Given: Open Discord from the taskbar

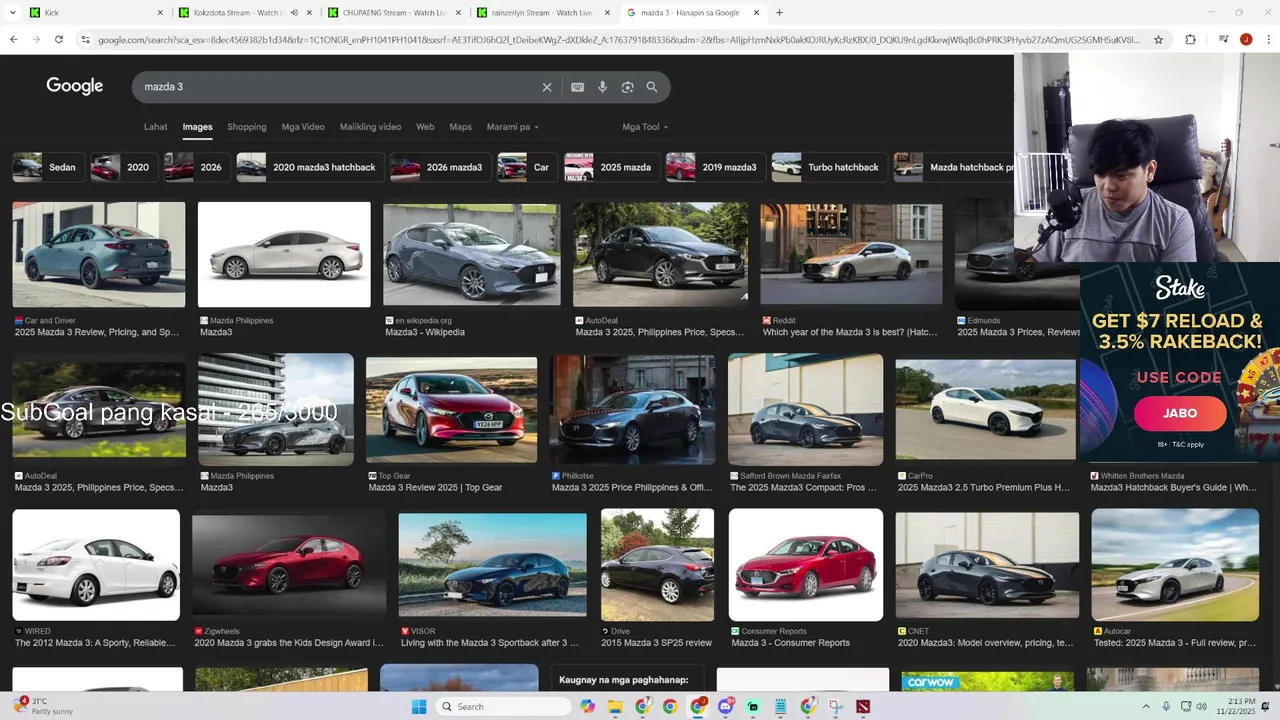Looking at the screenshot, I should tap(726, 707).
